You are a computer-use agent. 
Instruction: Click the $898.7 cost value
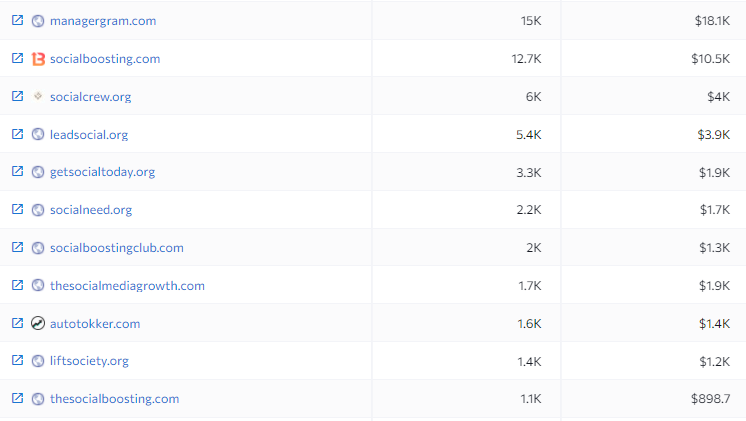pyautogui.click(x=710, y=399)
